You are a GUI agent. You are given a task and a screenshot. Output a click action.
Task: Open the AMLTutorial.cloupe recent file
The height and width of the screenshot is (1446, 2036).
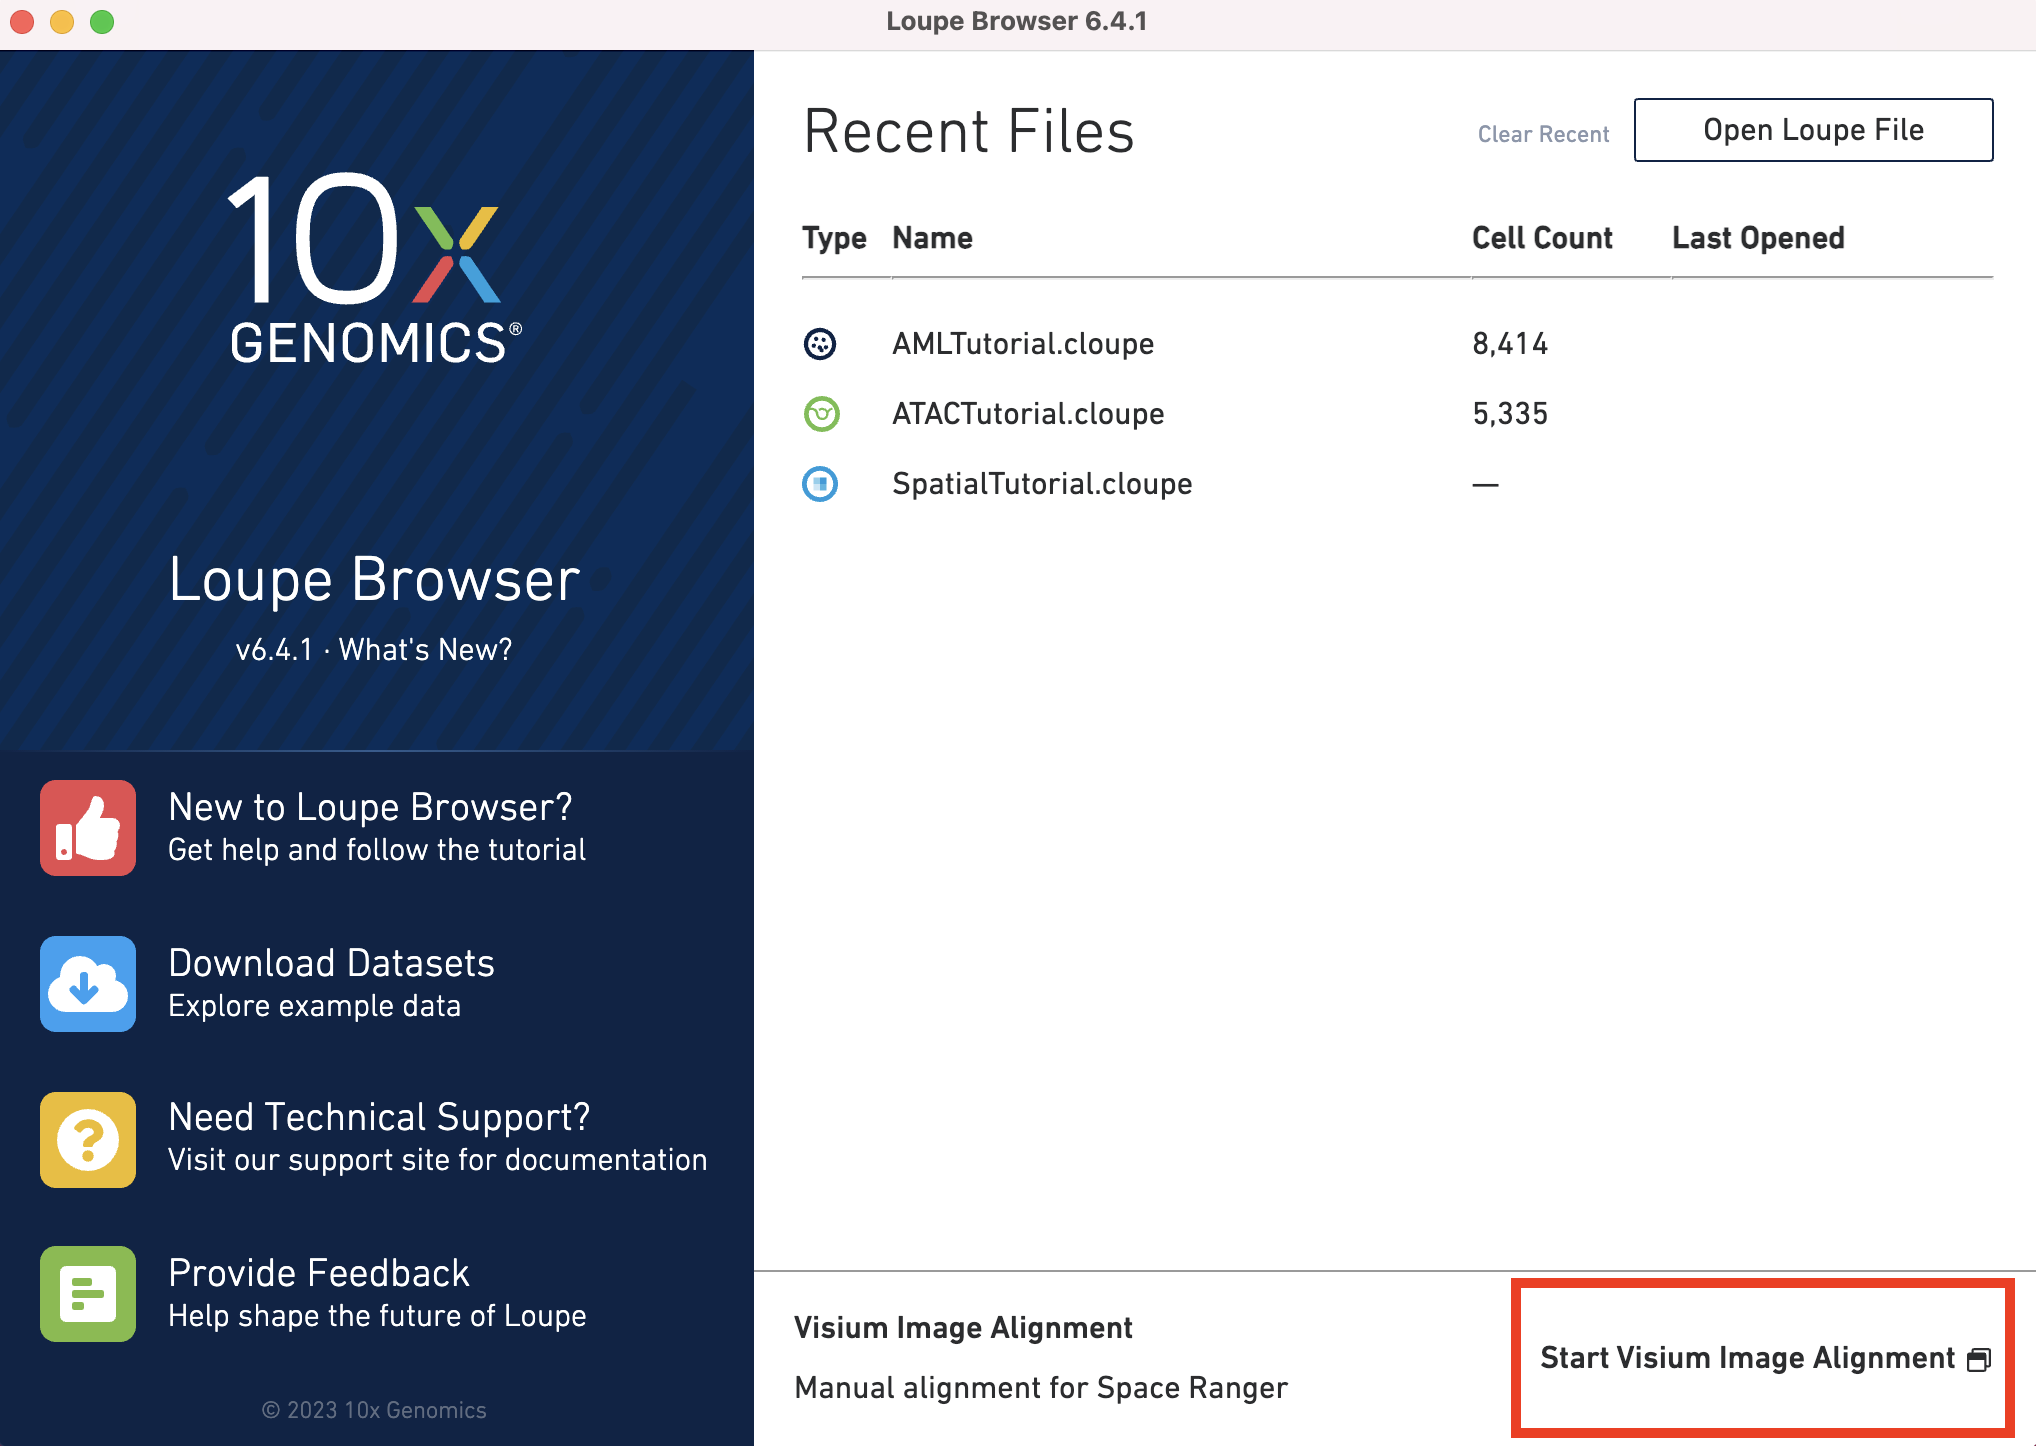[x=1023, y=344]
